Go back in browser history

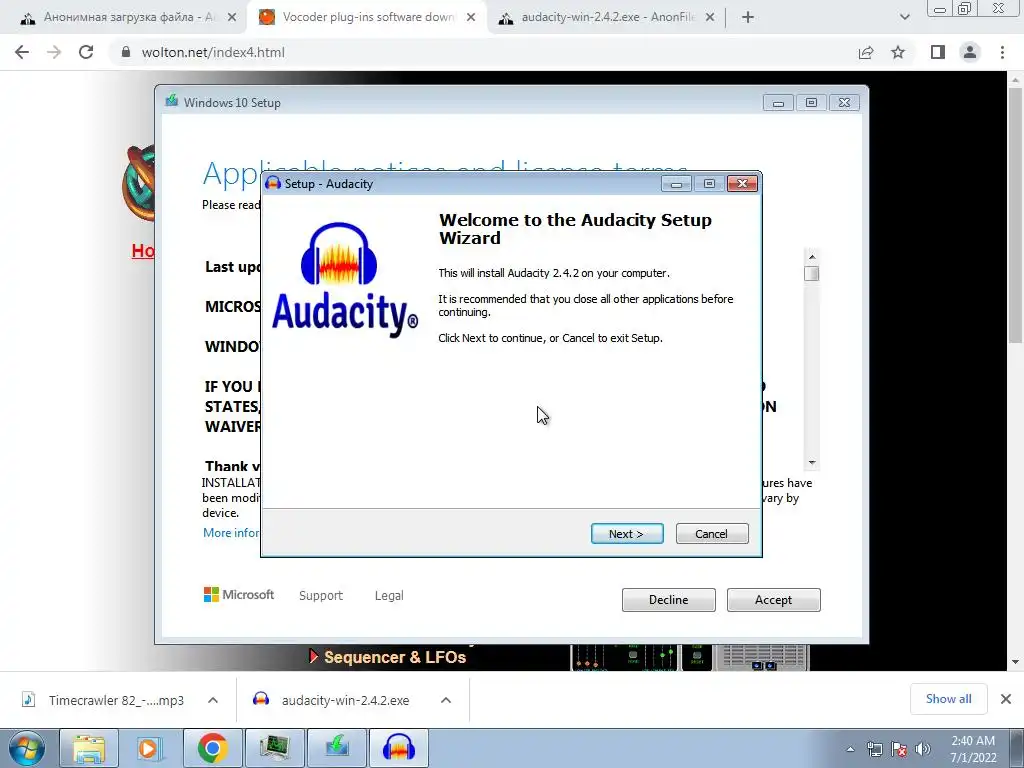22,52
